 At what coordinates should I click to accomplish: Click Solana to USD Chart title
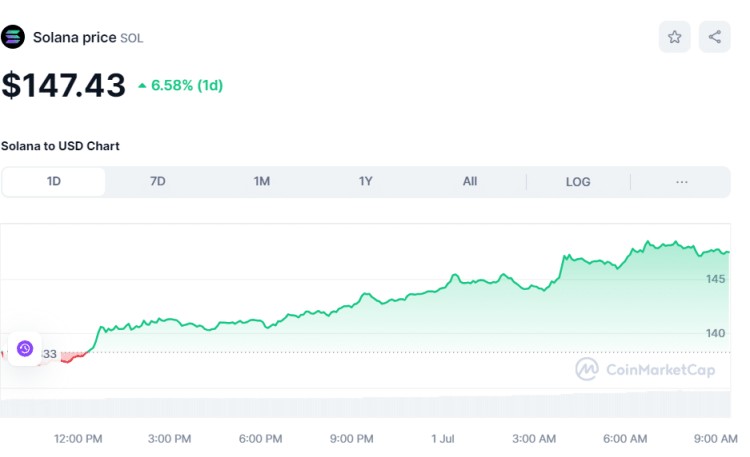pos(60,146)
